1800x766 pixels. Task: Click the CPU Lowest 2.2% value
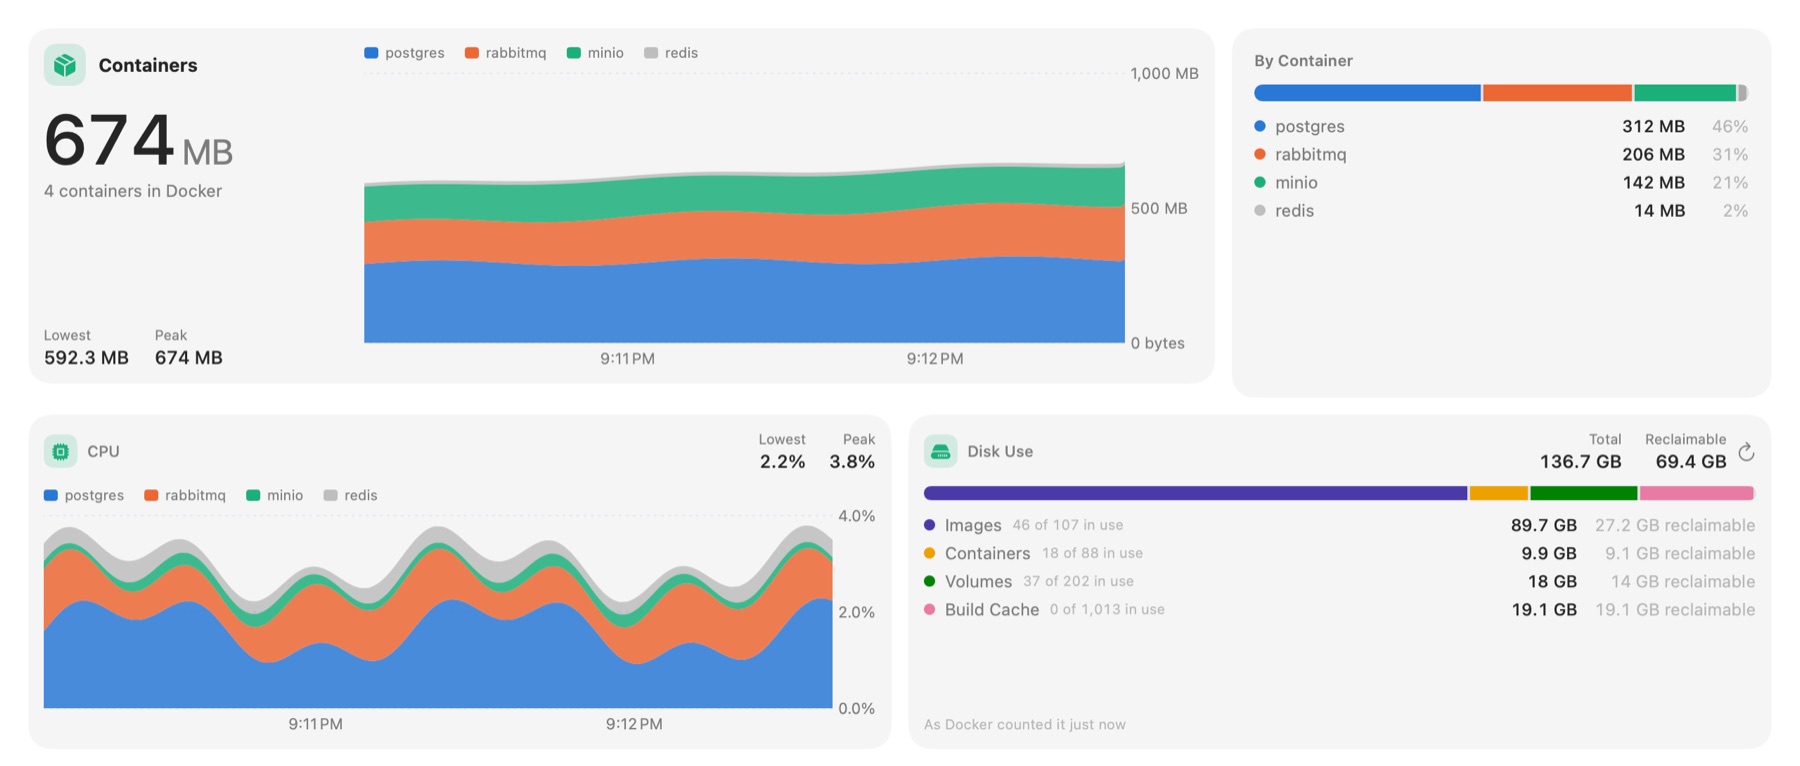click(x=782, y=461)
